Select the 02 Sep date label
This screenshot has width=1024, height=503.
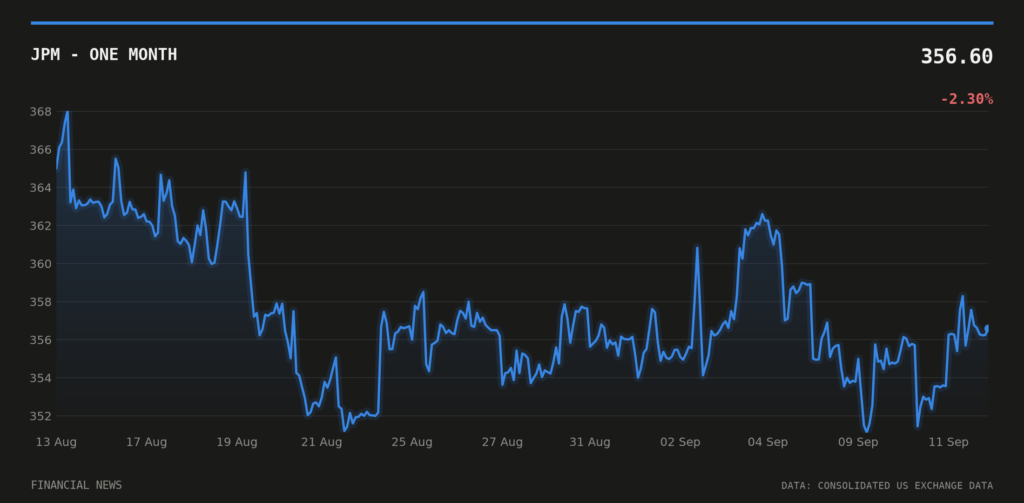coord(680,442)
